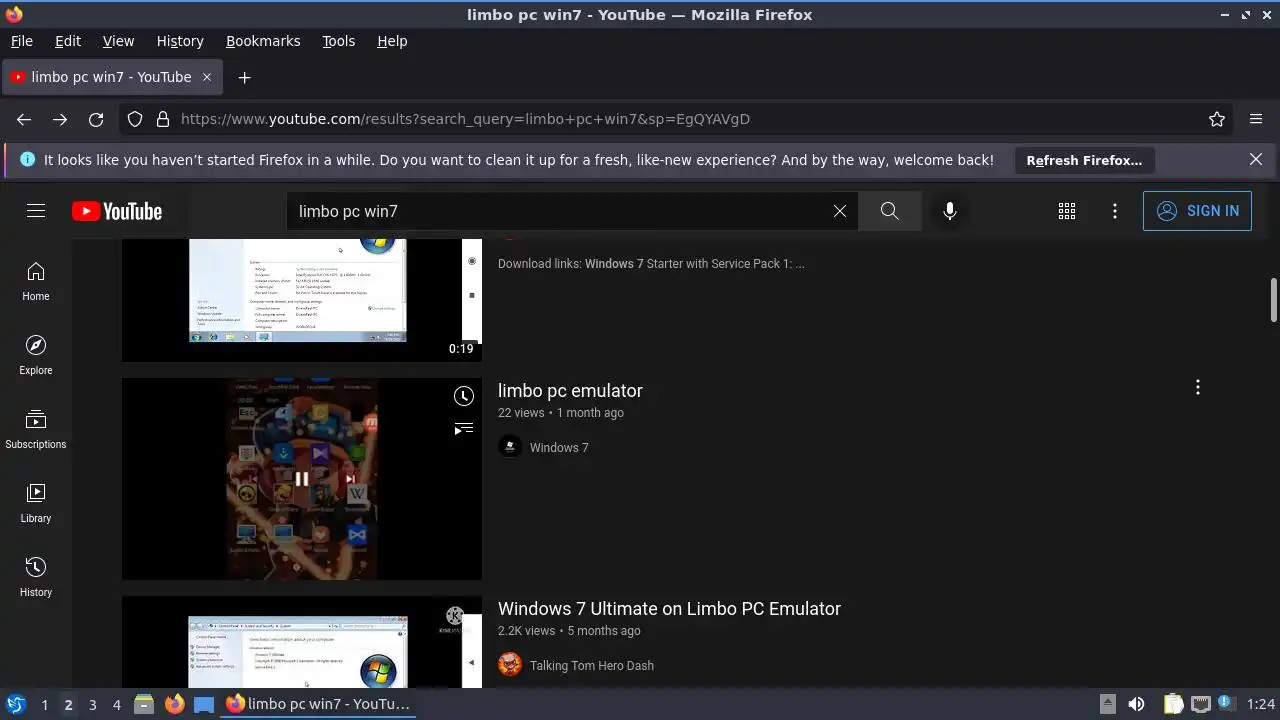This screenshot has height=720, width=1280.
Task: Open the Edit menu
Action: (x=68, y=41)
